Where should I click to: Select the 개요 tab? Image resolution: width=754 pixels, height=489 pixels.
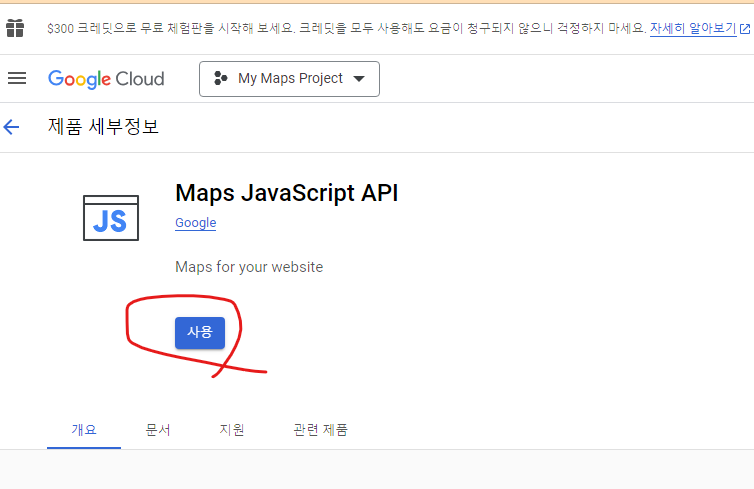click(x=84, y=429)
